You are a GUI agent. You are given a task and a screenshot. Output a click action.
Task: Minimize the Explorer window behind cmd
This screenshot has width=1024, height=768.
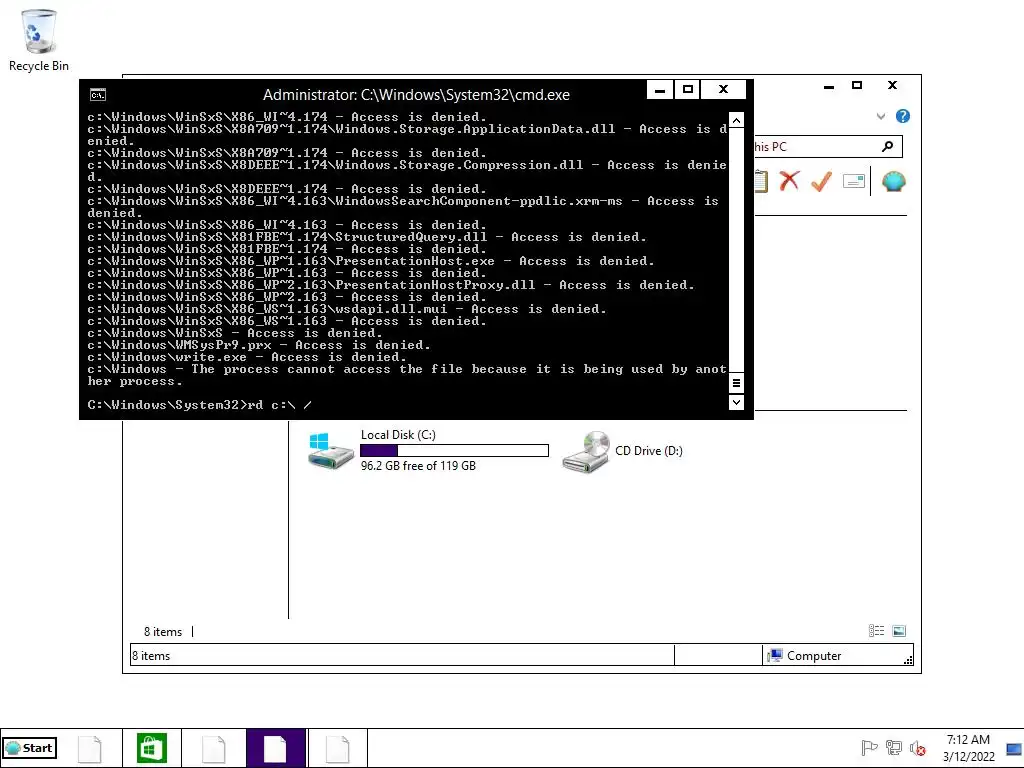pyautogui.click(x=829, y=86)
